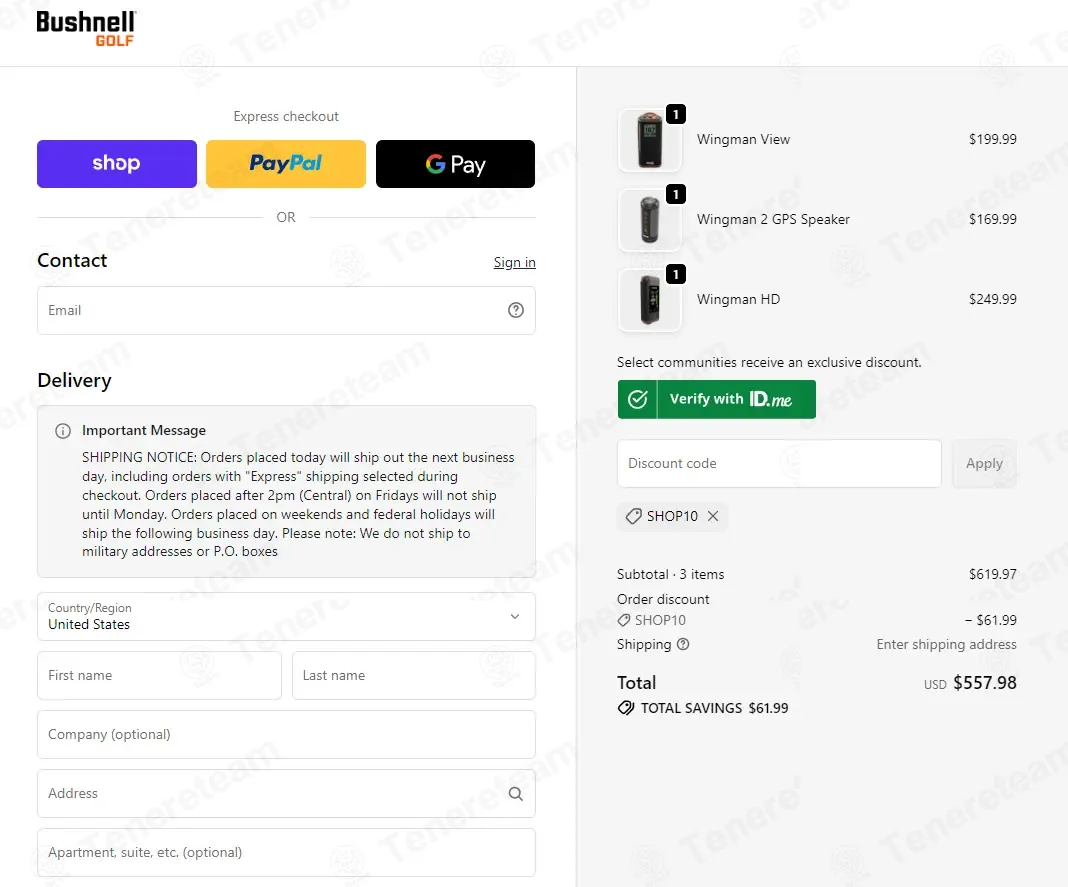The image size is (1068, 887).
Task: Click Verify with ID.me button
Action: click(x=717, y=399)
